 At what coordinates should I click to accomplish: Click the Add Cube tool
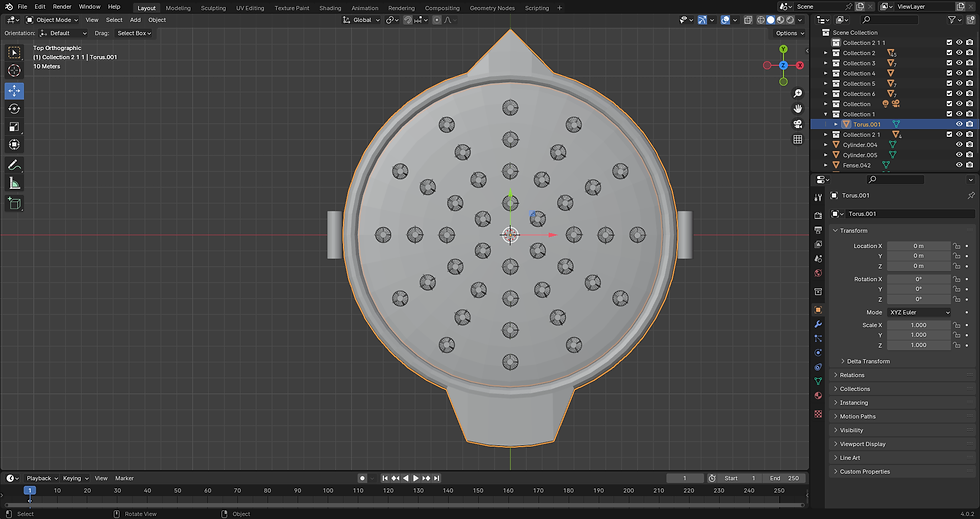14,203
